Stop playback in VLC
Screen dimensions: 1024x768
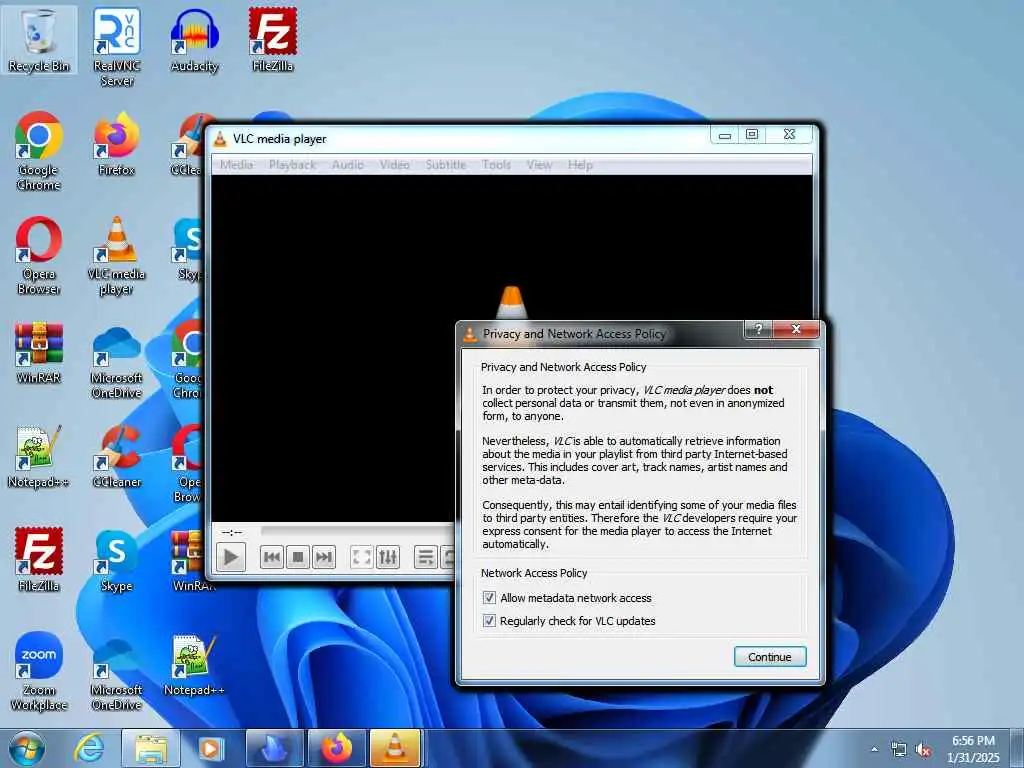(298, 557)
